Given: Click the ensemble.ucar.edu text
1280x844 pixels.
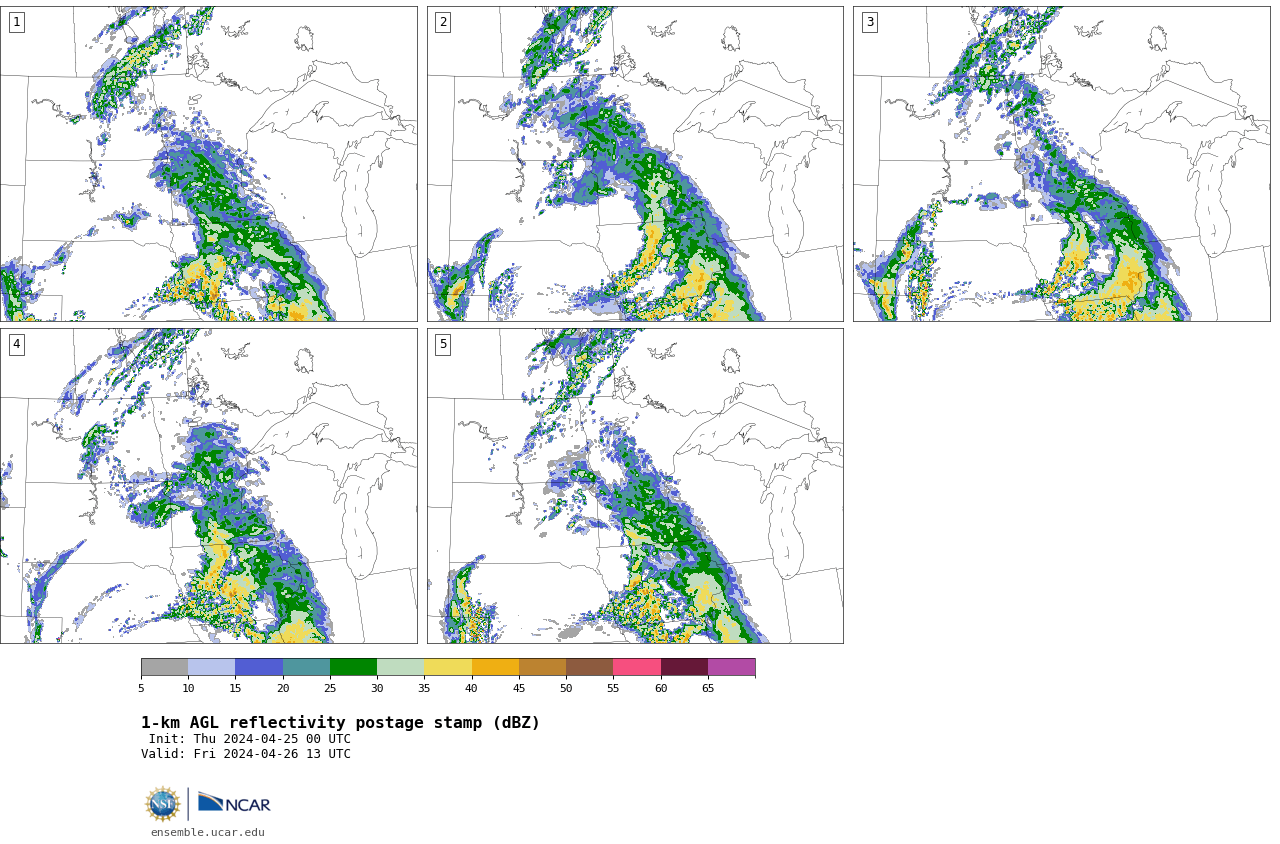Looking at the screenshot, I should pyautogui.click(x=208, y=832).
